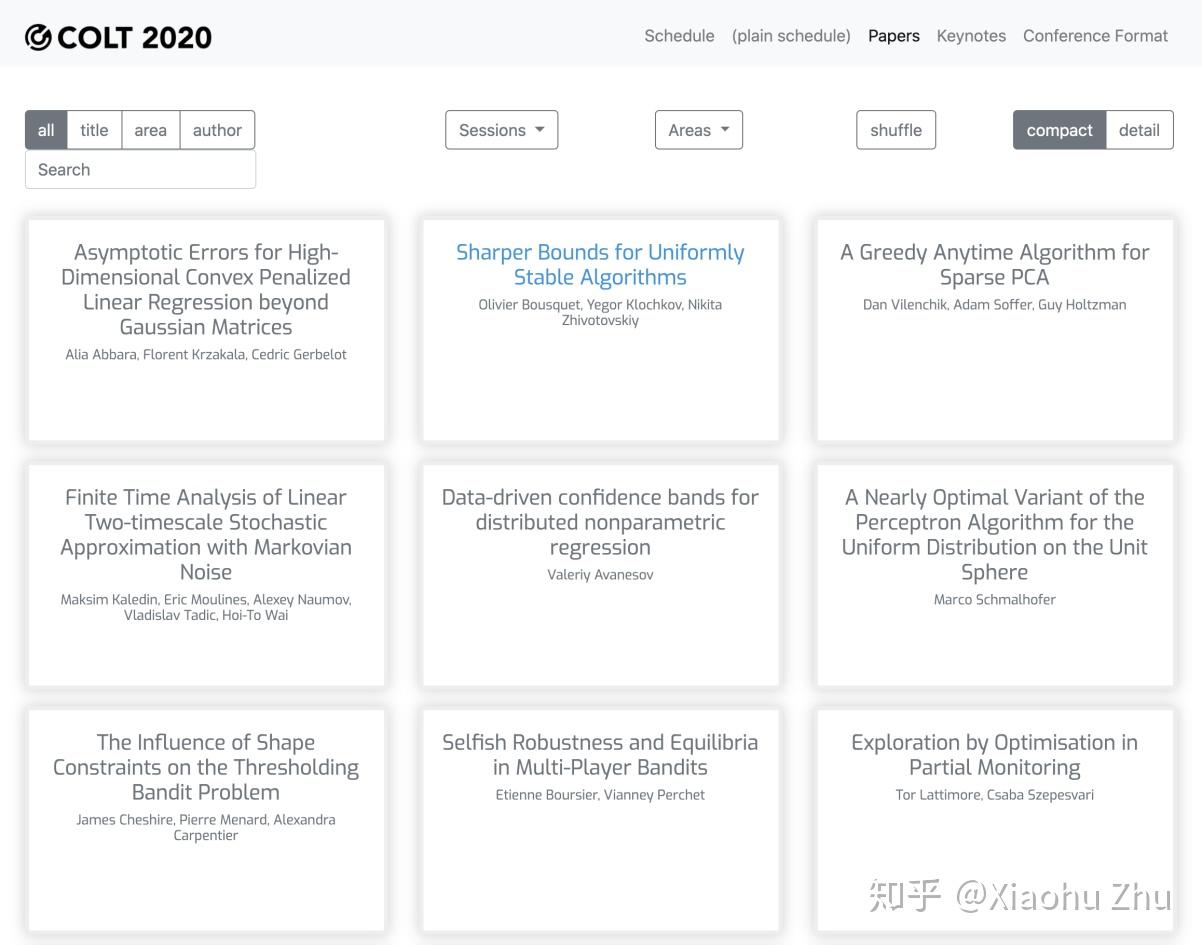Open the Schedule nav link
Screen dimensions: 1202x945
tap(679, 36)
